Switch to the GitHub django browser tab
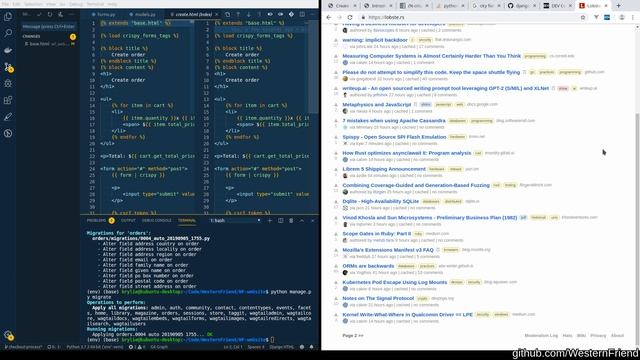This screenshot has height=360, width=640. pyautogui.click(x=521, y=6)
